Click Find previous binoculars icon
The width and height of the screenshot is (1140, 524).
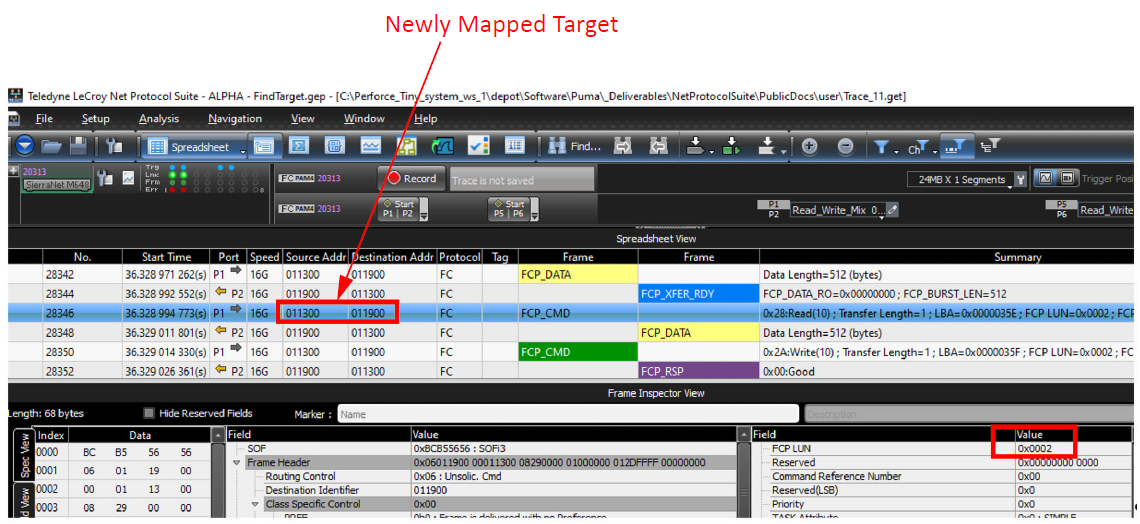pos(659,146)
